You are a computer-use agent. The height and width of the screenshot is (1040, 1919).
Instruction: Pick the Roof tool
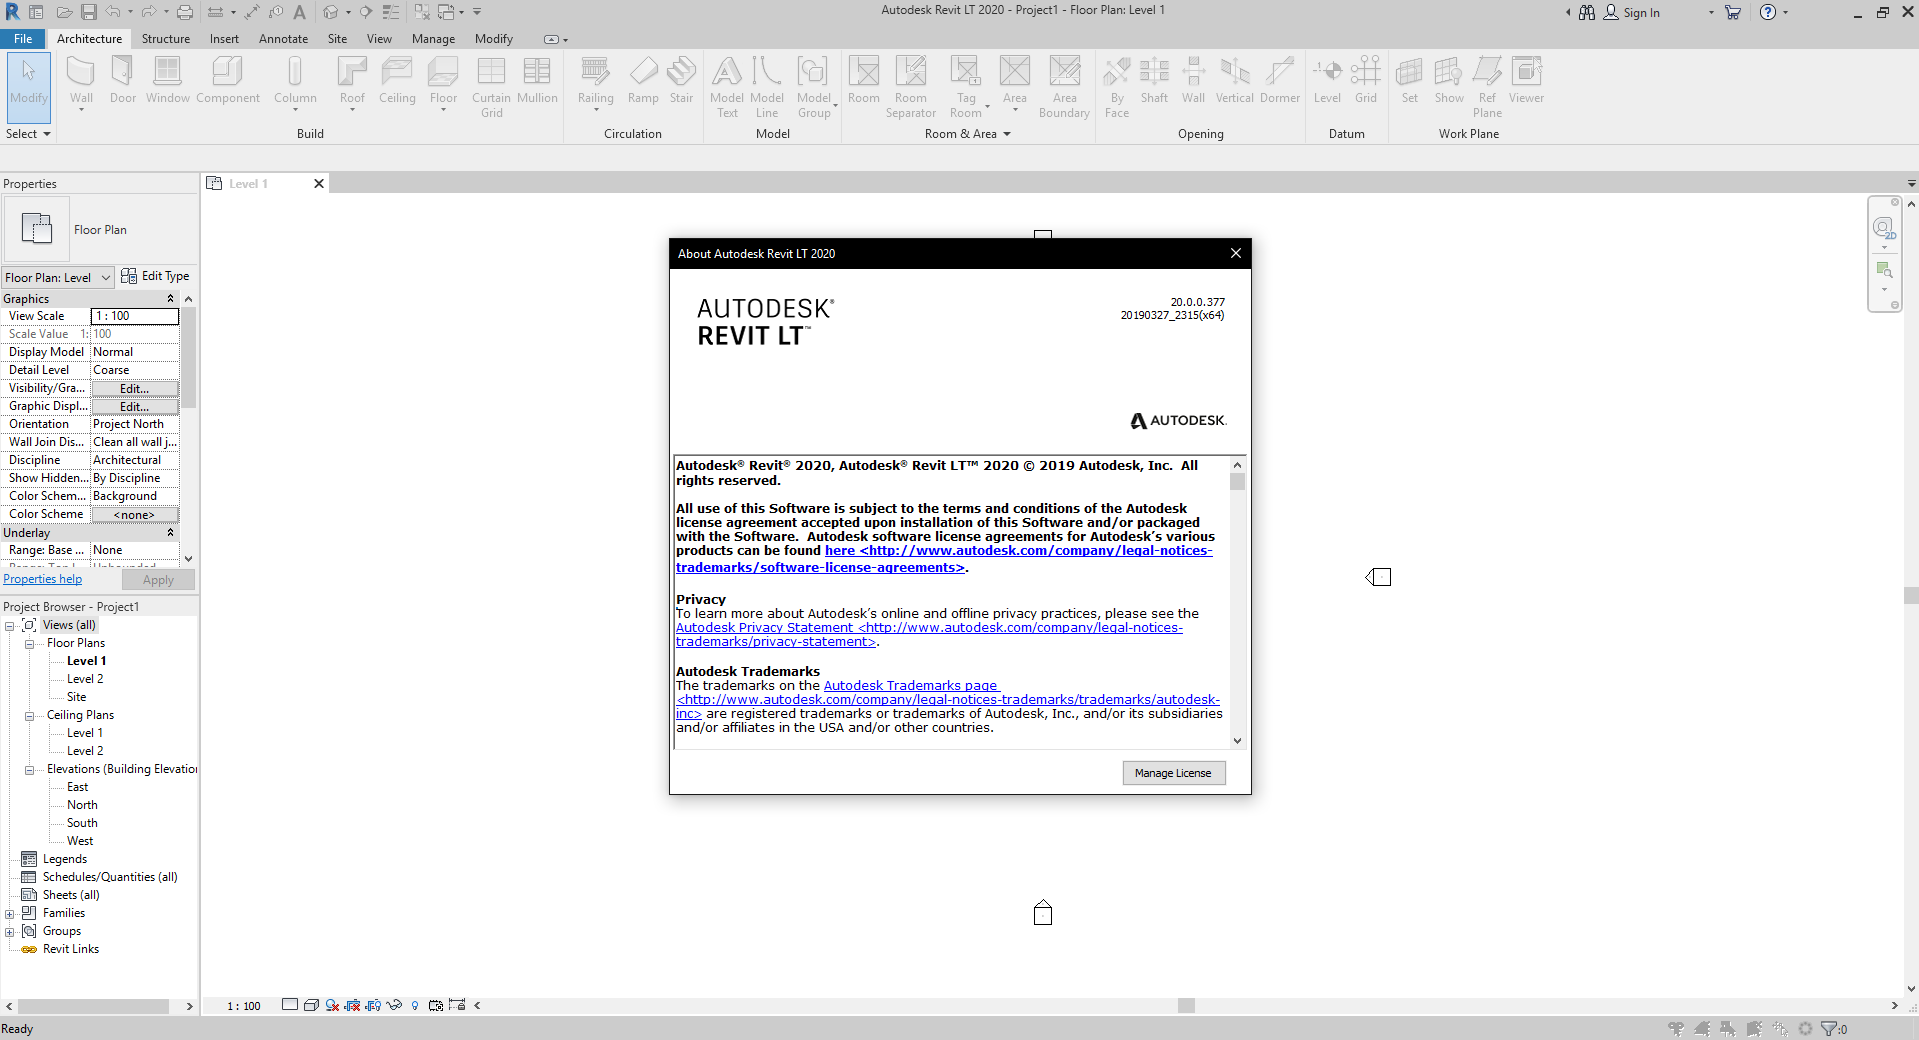click(352, 80)
